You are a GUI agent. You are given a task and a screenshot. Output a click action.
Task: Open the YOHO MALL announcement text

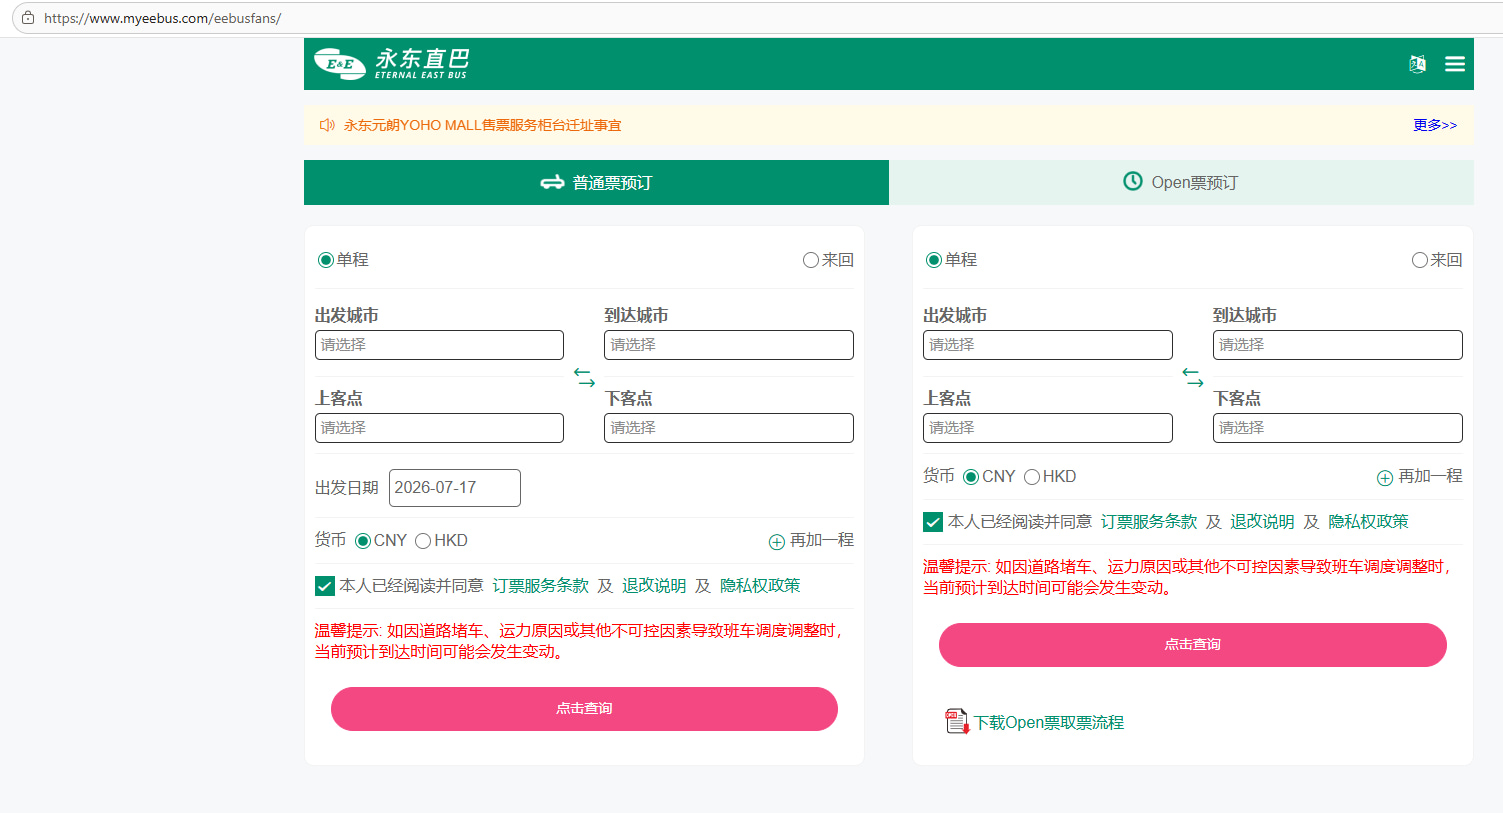[x=483, y=125]
